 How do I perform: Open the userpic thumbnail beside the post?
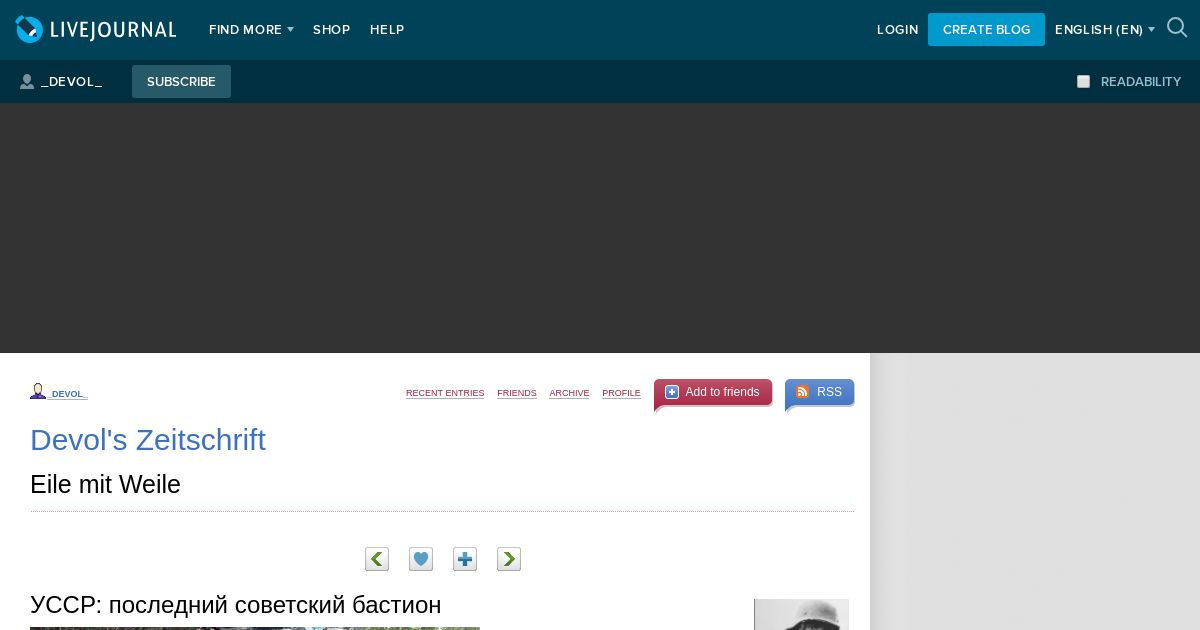point(801,614)
